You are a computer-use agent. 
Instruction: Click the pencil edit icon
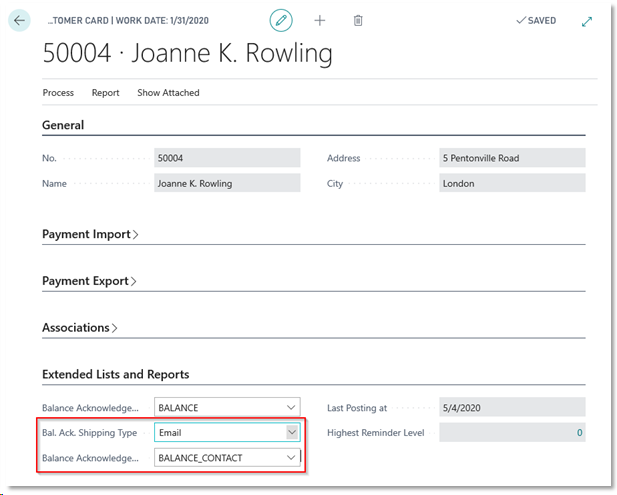(281, 20)
